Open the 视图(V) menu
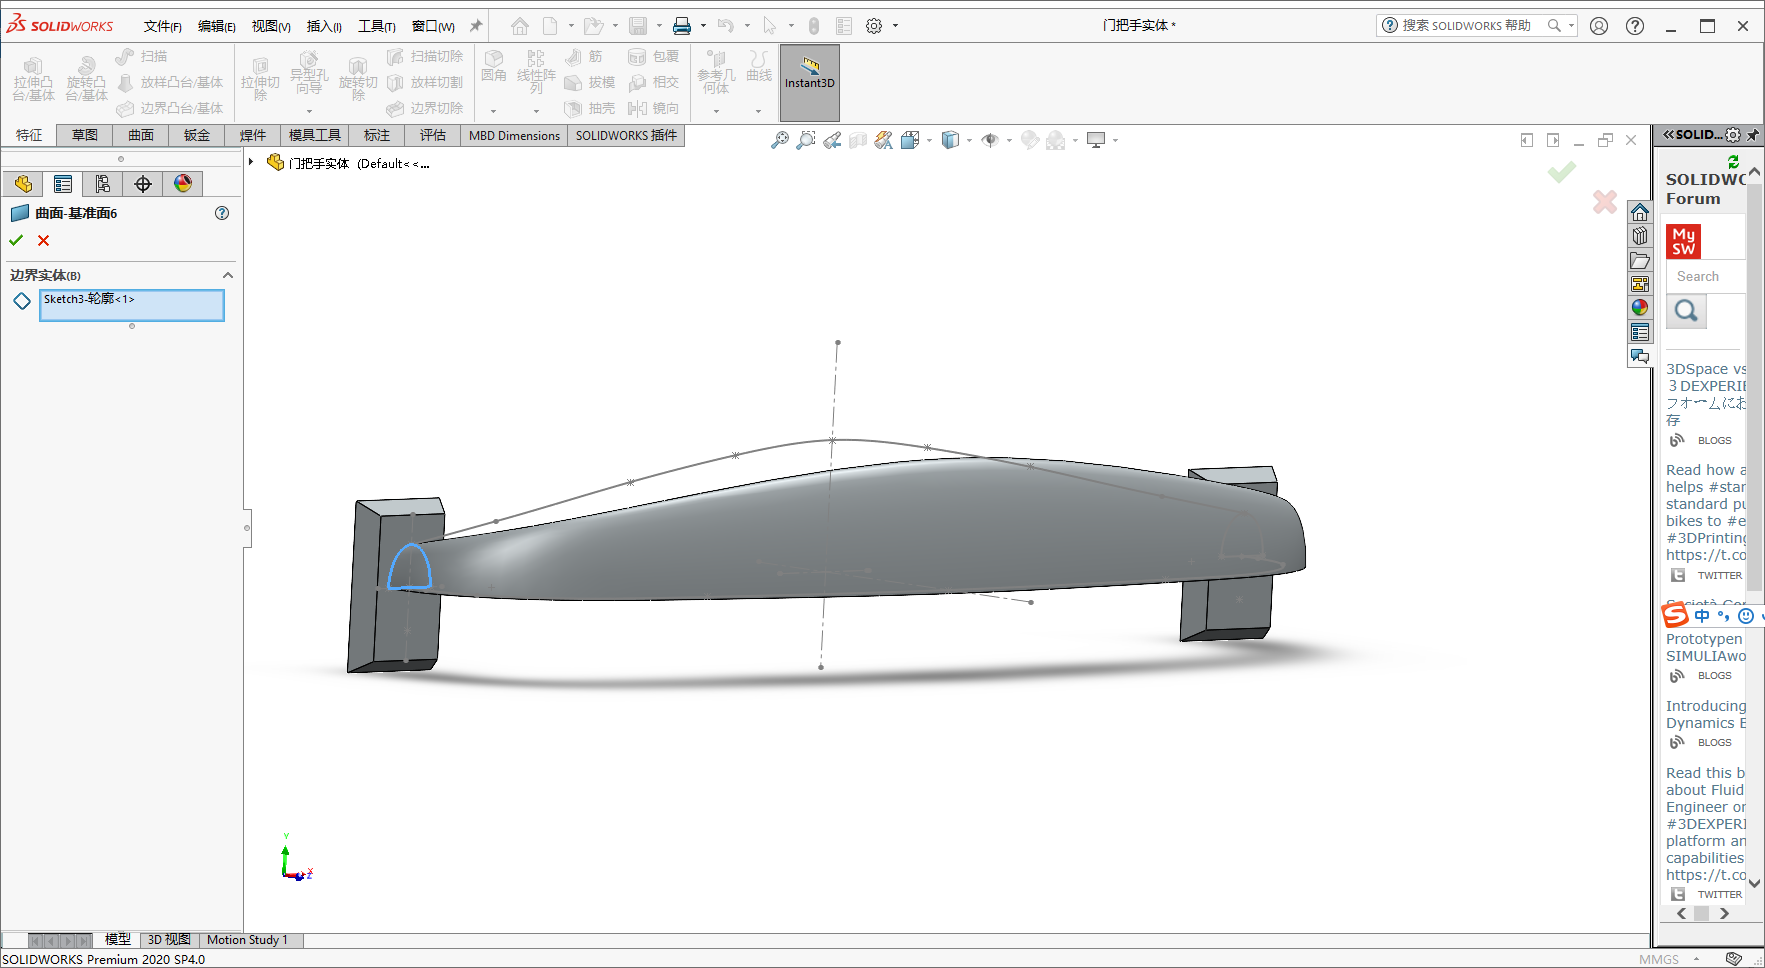The width and height of the screenshot is (1765, 968). (271, 27)
